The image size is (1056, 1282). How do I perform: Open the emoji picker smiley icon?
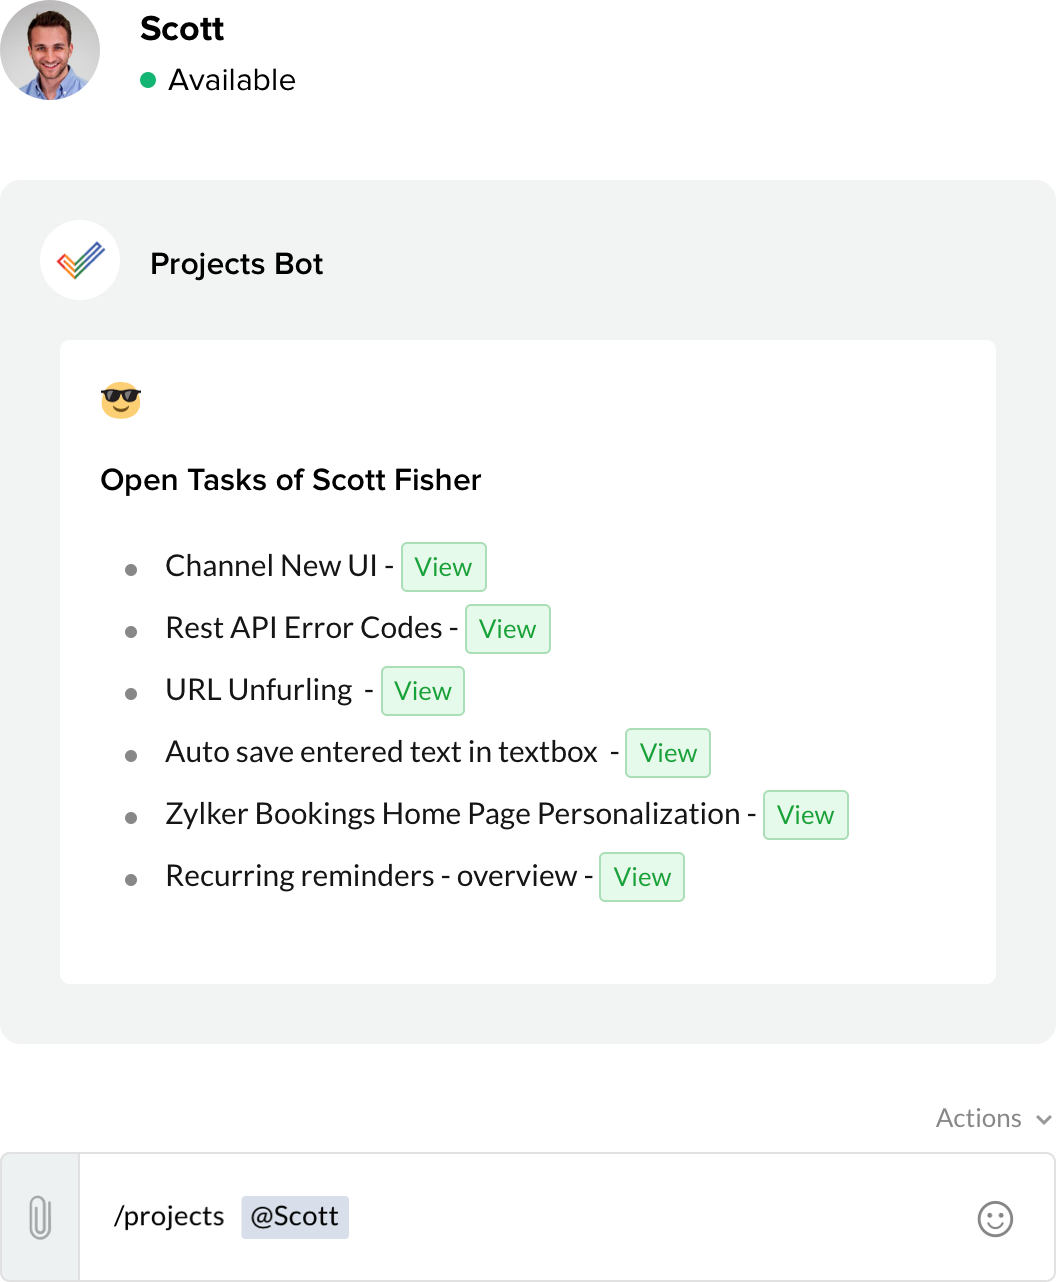995,1218
